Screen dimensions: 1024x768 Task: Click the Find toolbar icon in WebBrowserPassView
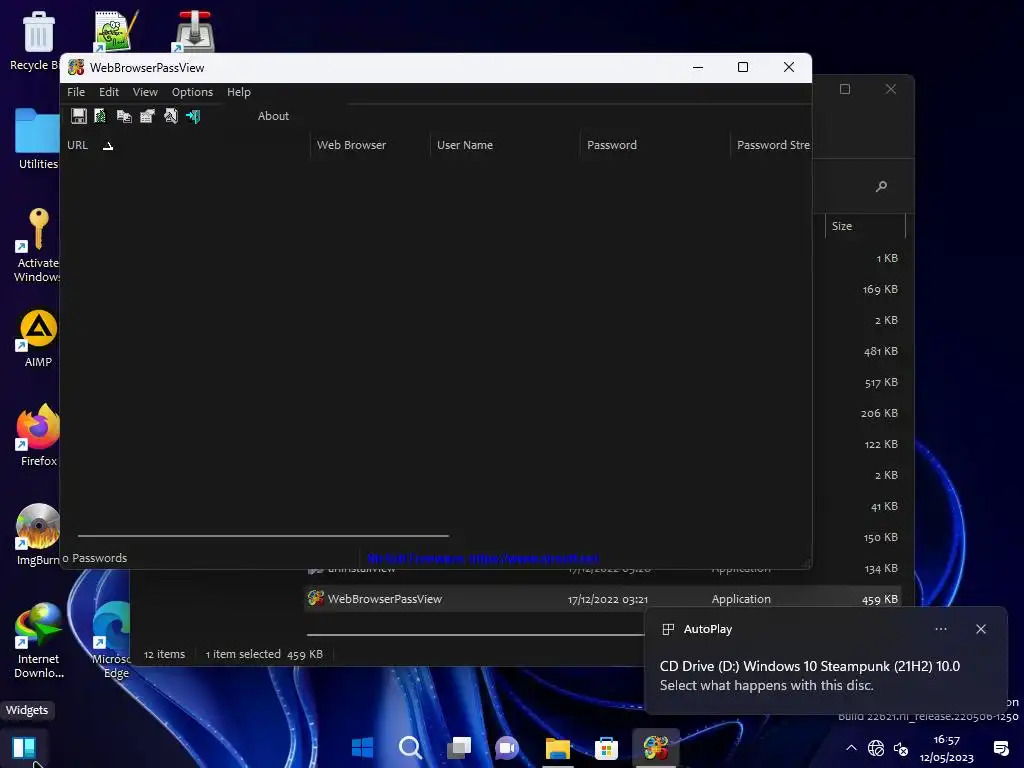pos(170,116)
